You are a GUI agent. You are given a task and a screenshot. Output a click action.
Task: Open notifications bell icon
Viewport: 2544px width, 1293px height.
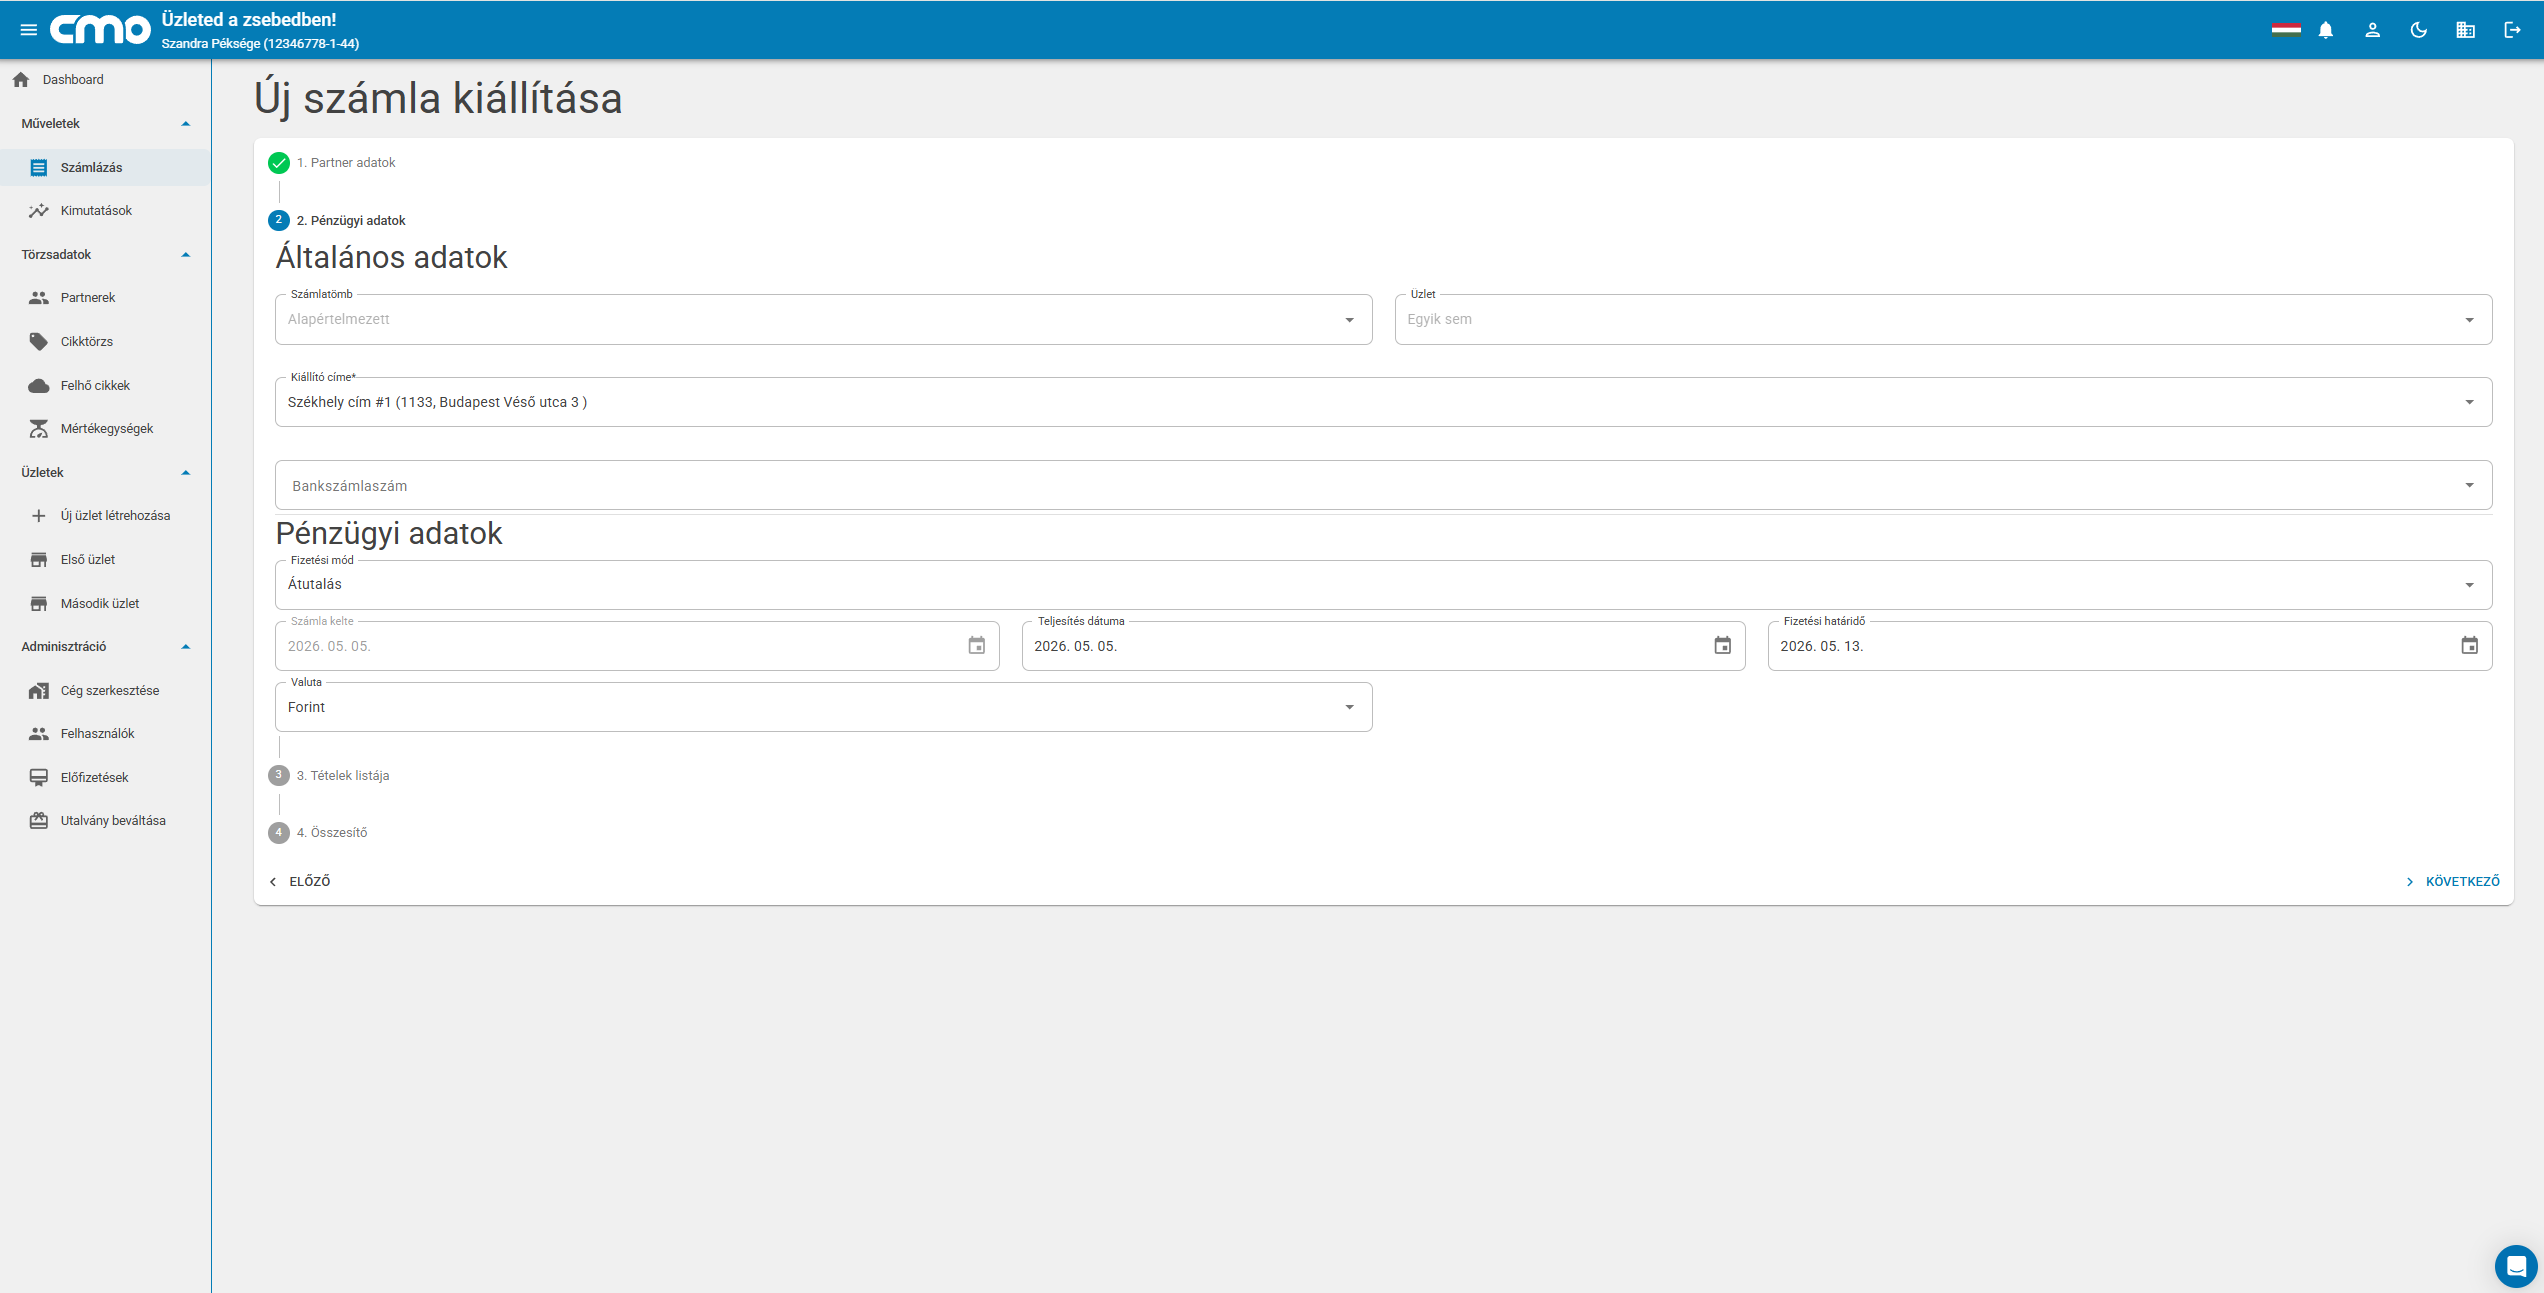point(2326,30)
